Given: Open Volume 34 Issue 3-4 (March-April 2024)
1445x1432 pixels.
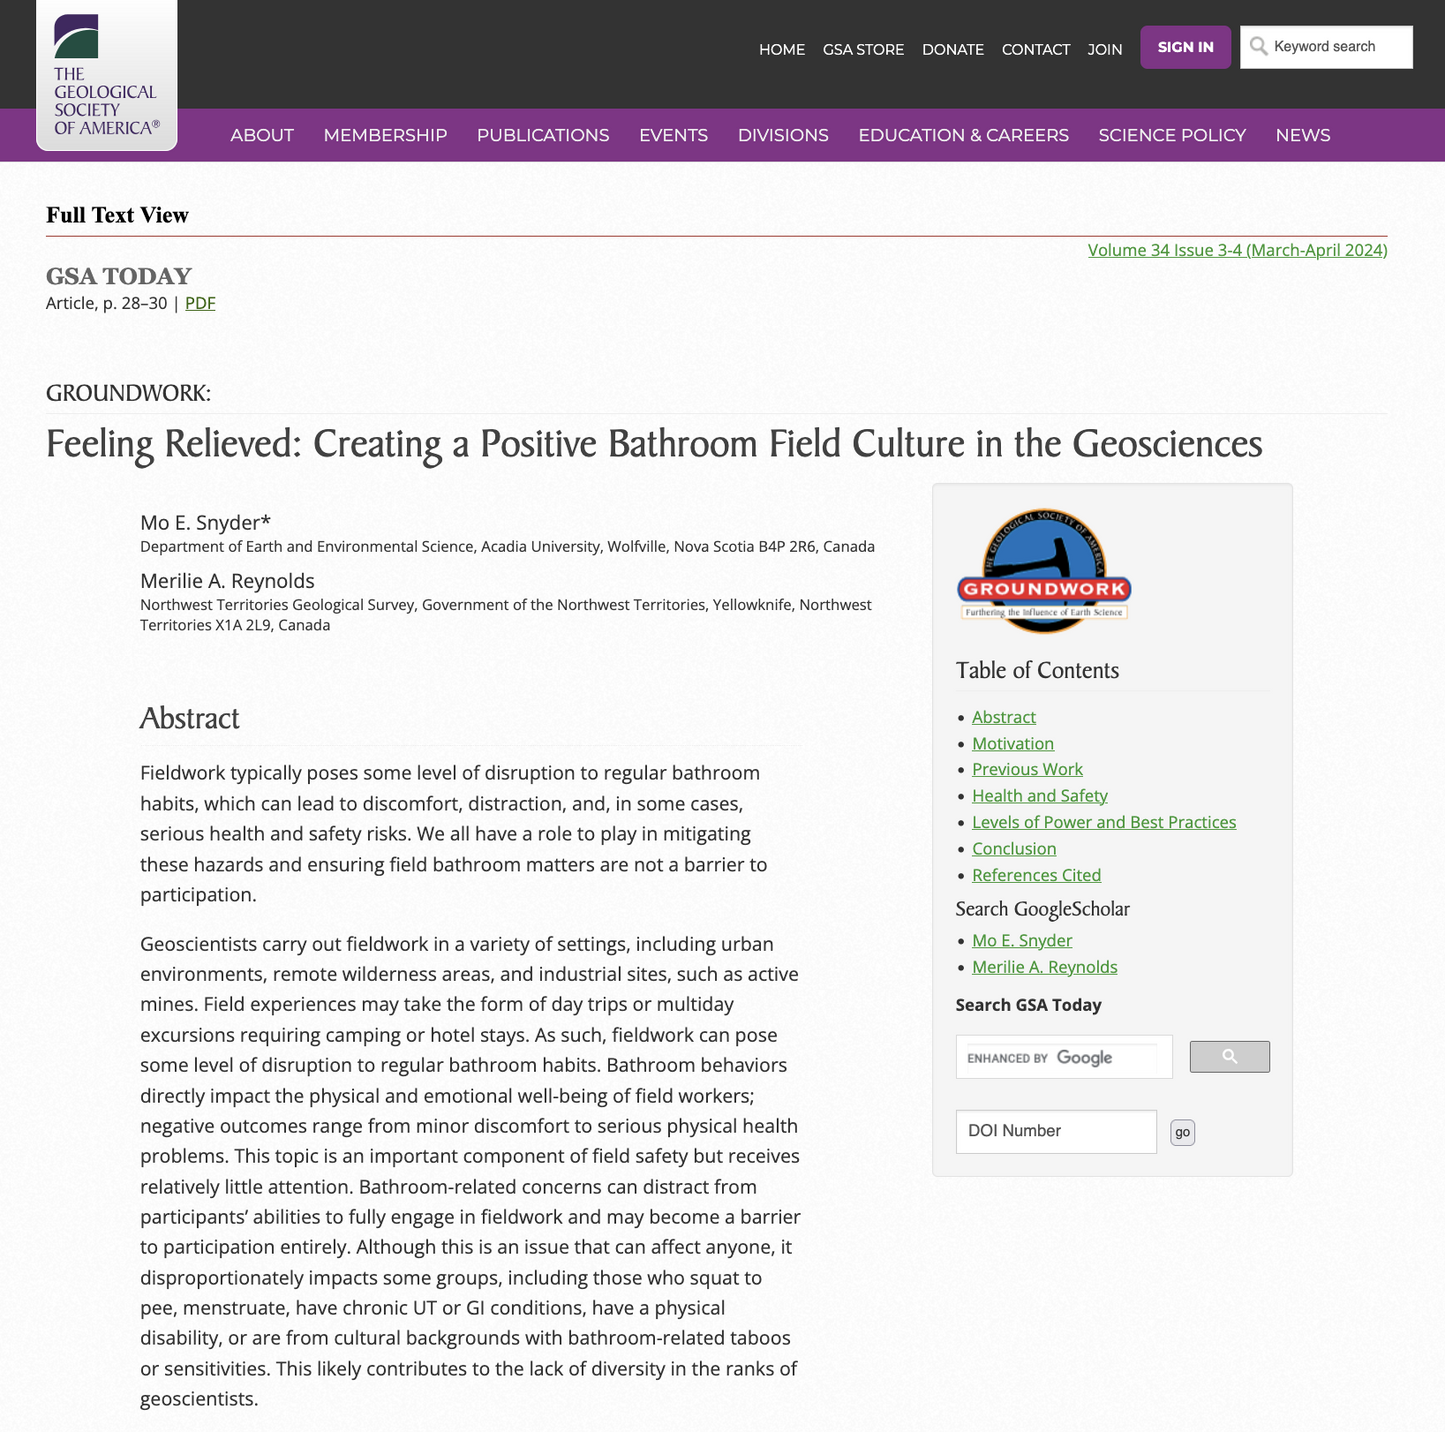Looking at the screenshot, I should (x=1236, y=250).
